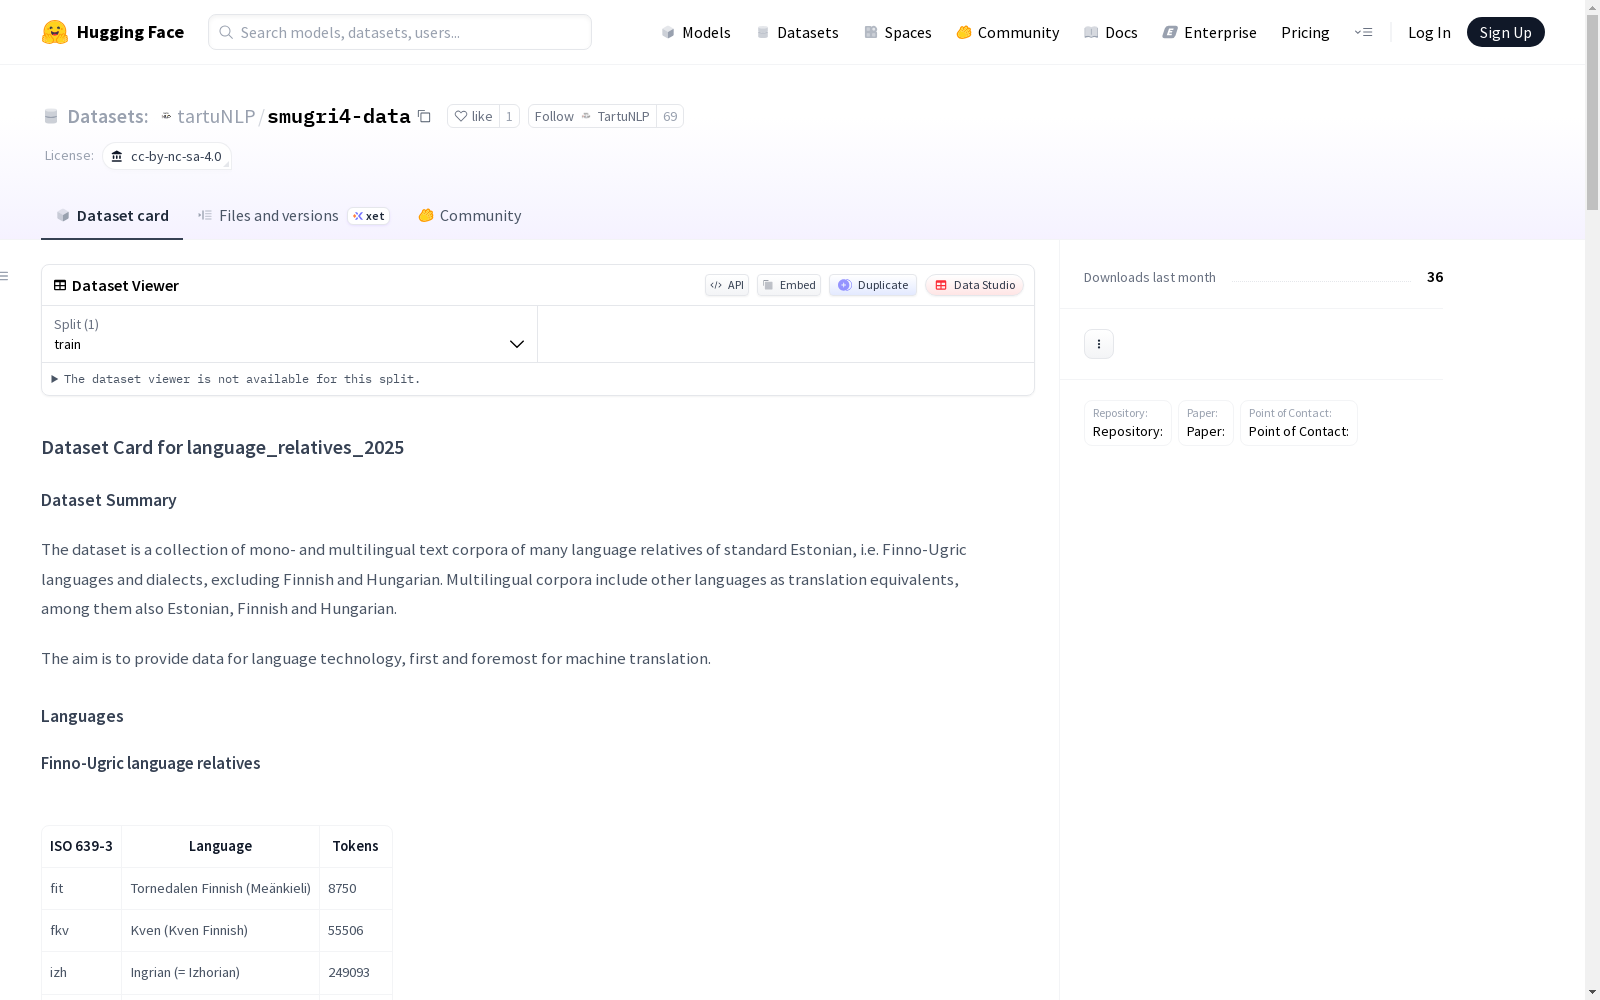This screenshot has height=1000, width=1600.
Task: Click the follower count 69
Action: [x=670, y=116]
